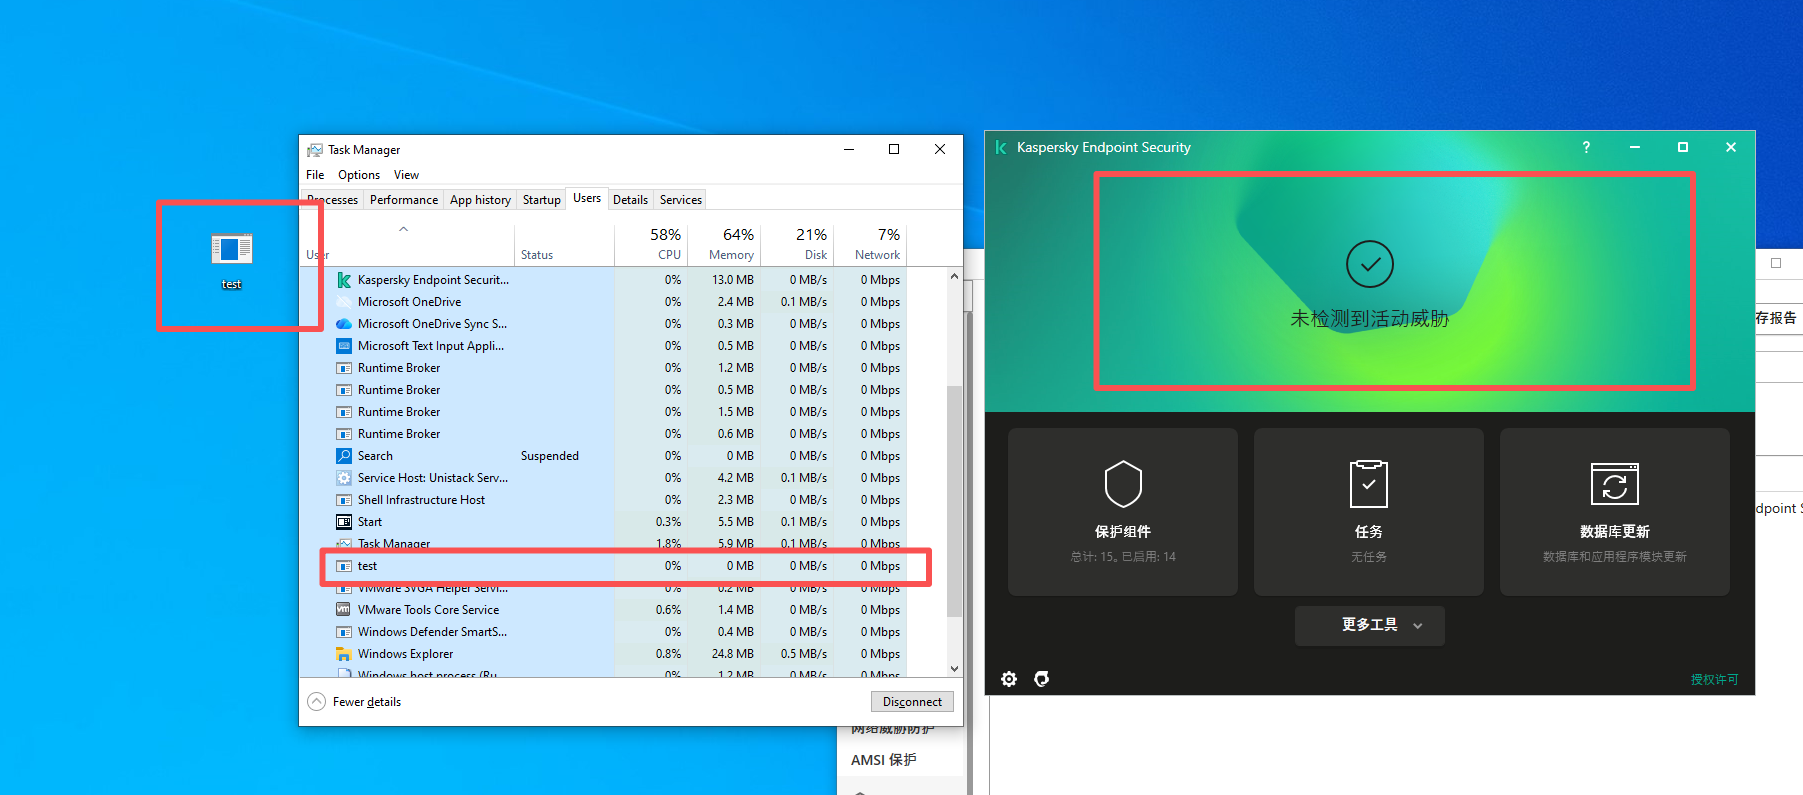
Task: Click the 0.6% CPU value for VMware Tools
Action: [x=668, y=610]
